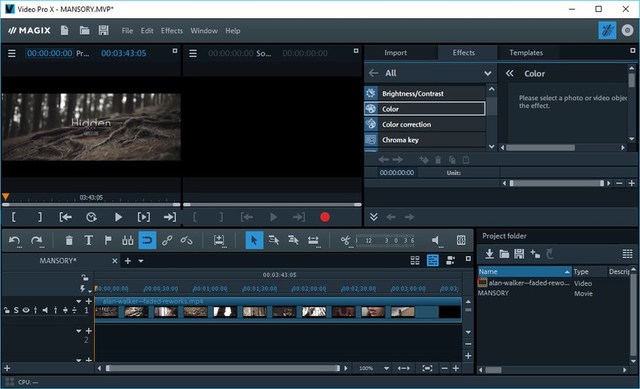Open the rightmost timeline toolbar panel icon
Viewport: 640px width, 389px height.
pos(461,240)
